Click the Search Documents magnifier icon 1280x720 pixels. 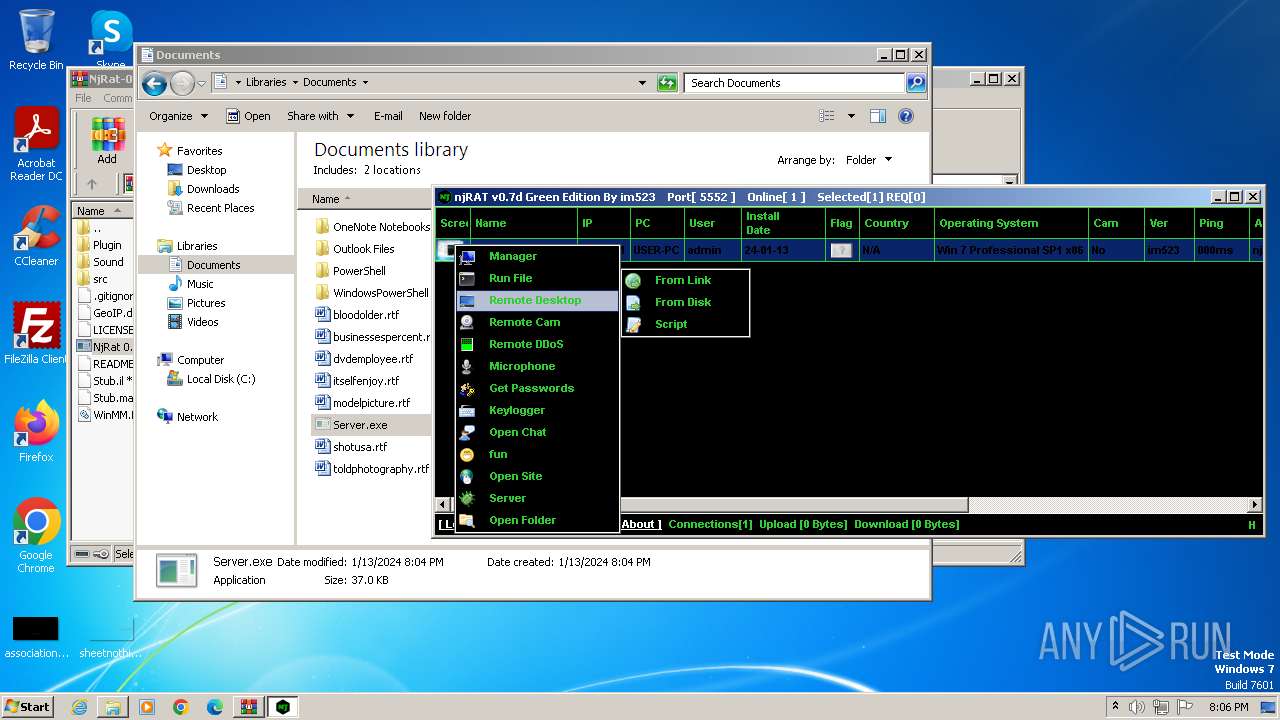pos(916,83)
